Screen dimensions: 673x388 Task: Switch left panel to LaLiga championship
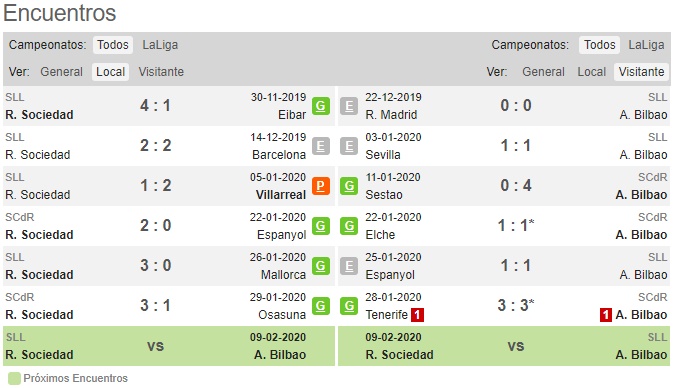point(160,45)
